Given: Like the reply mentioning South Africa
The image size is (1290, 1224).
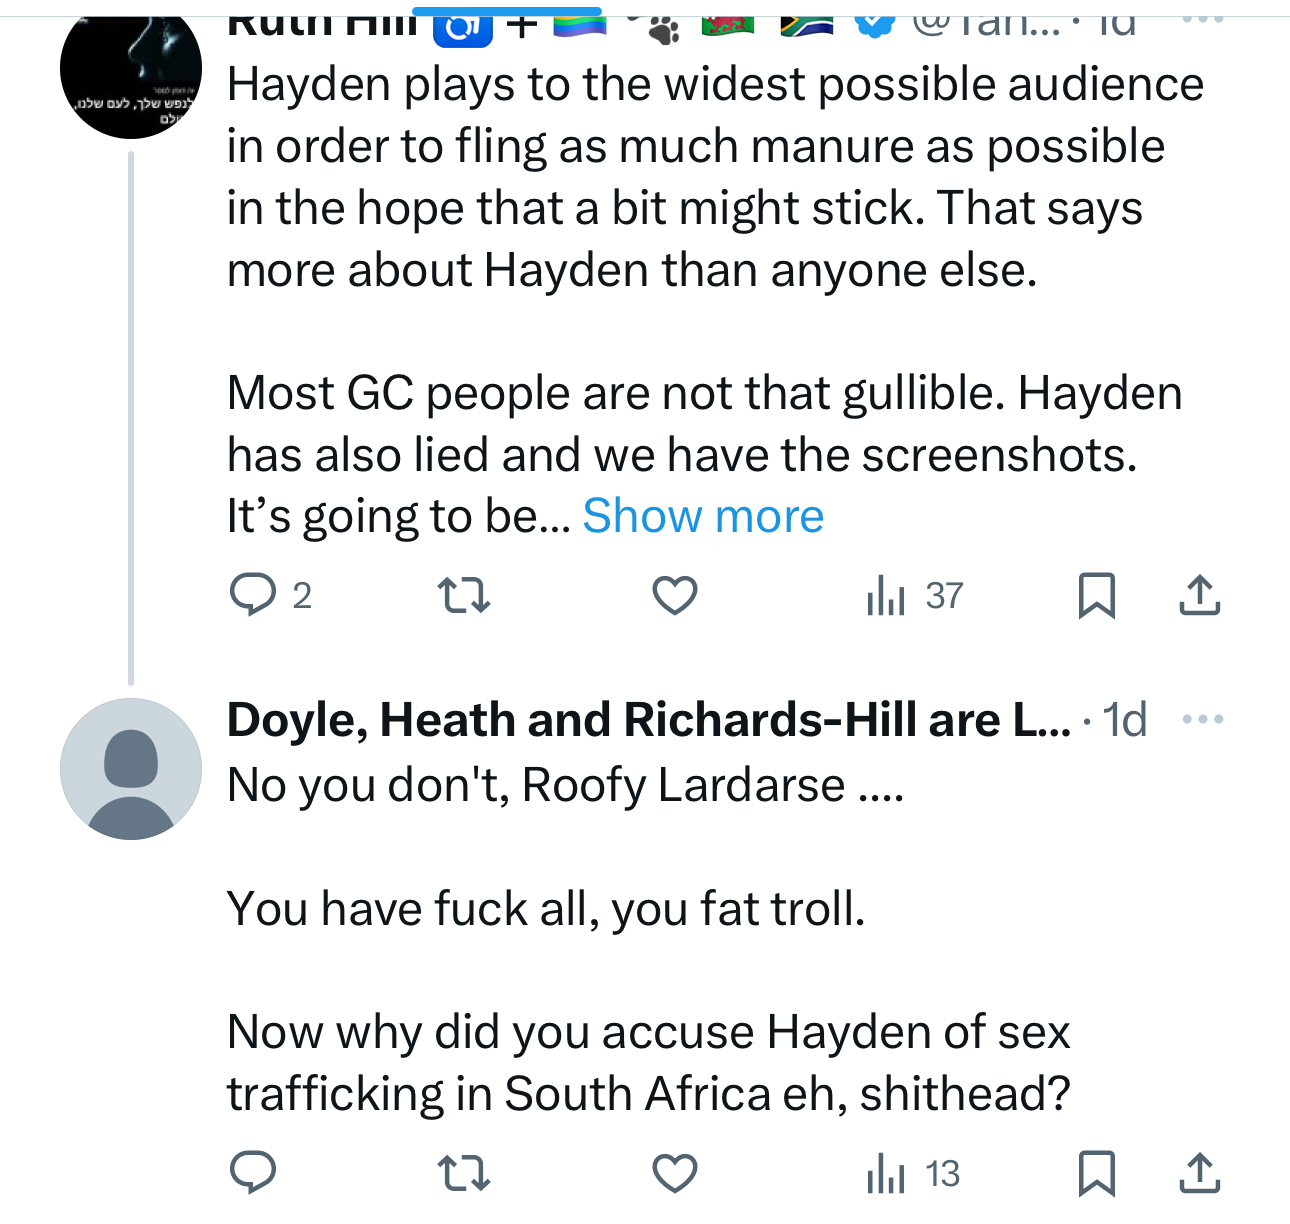Looking at the screenshot, I should pos(675,1173).
